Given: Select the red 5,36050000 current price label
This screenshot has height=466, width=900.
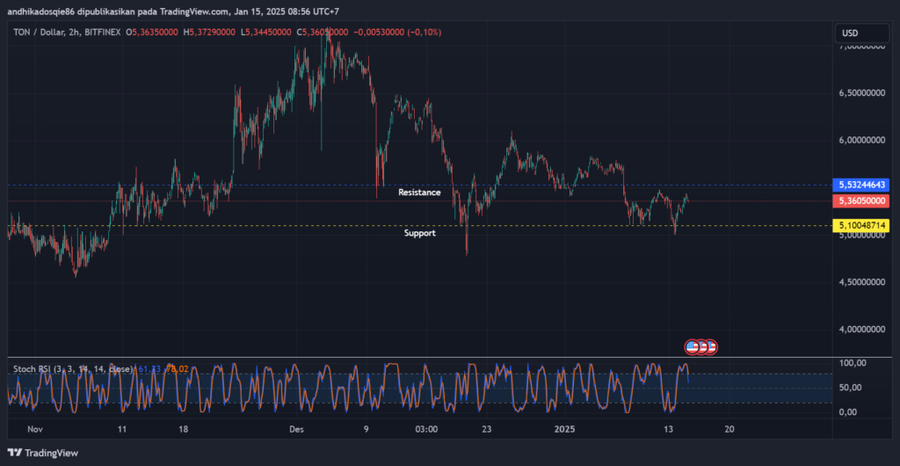Looking at the screenshot, I should coord(860,201).
